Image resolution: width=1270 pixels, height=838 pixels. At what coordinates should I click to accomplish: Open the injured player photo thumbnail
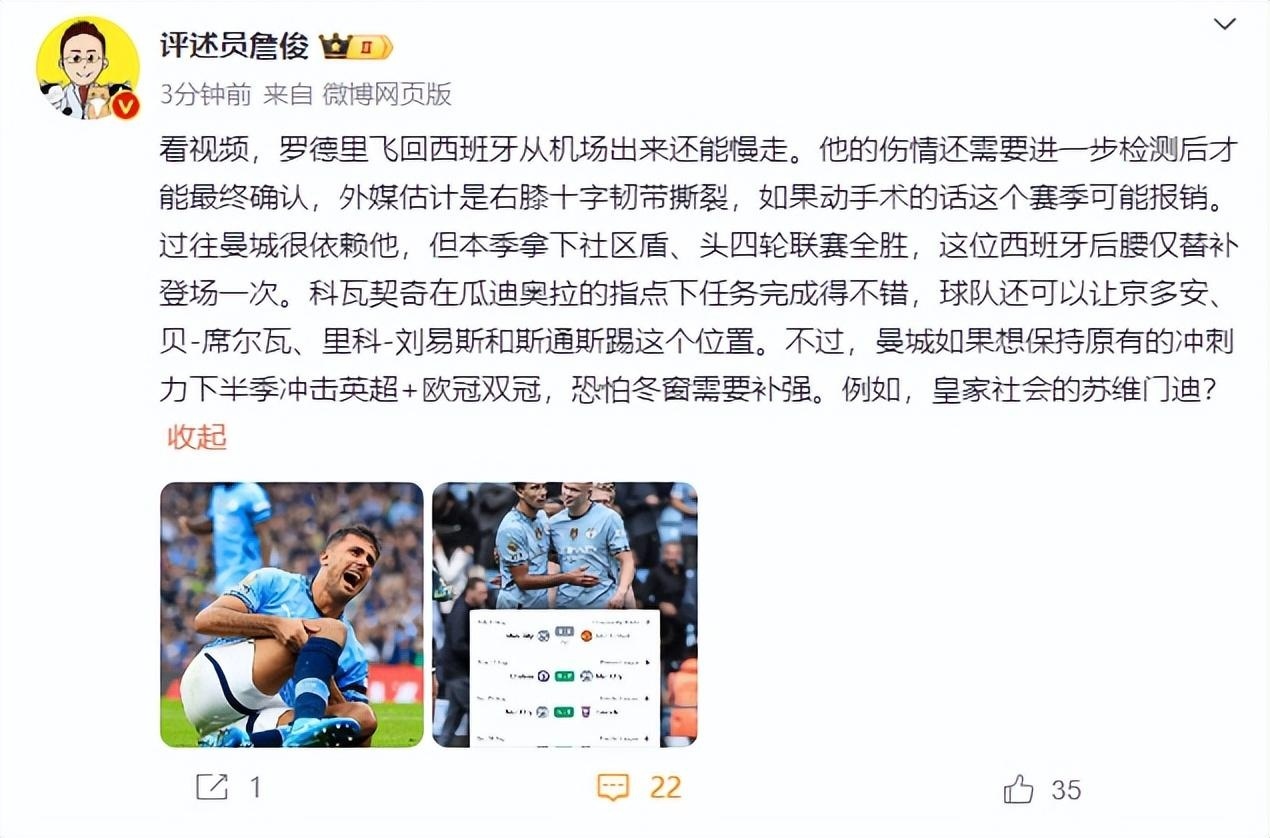tap(292, 615)
